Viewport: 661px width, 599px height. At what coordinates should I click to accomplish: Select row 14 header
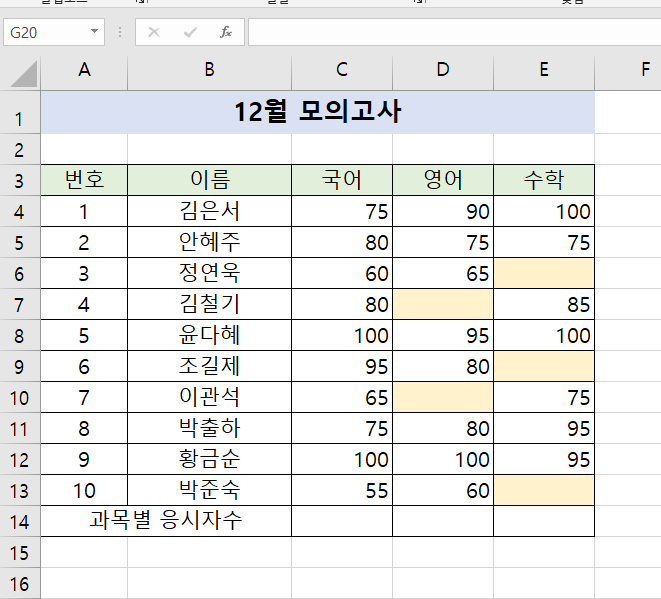coord(20,521)
